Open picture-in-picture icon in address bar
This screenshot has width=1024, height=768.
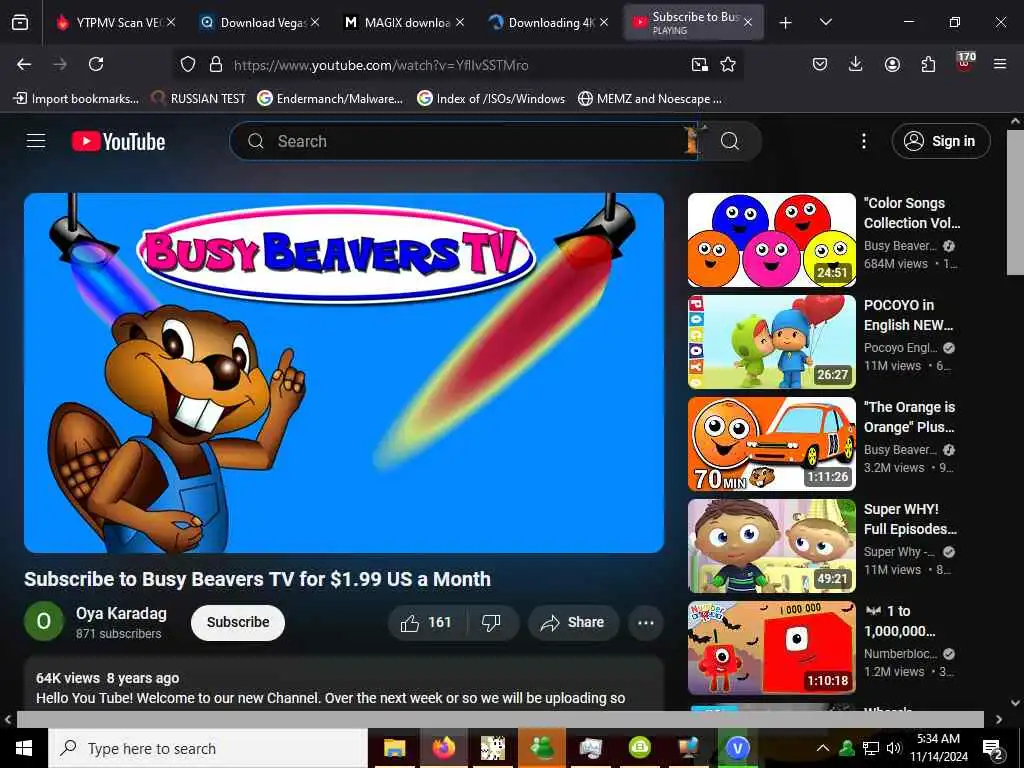coord(699,64)
